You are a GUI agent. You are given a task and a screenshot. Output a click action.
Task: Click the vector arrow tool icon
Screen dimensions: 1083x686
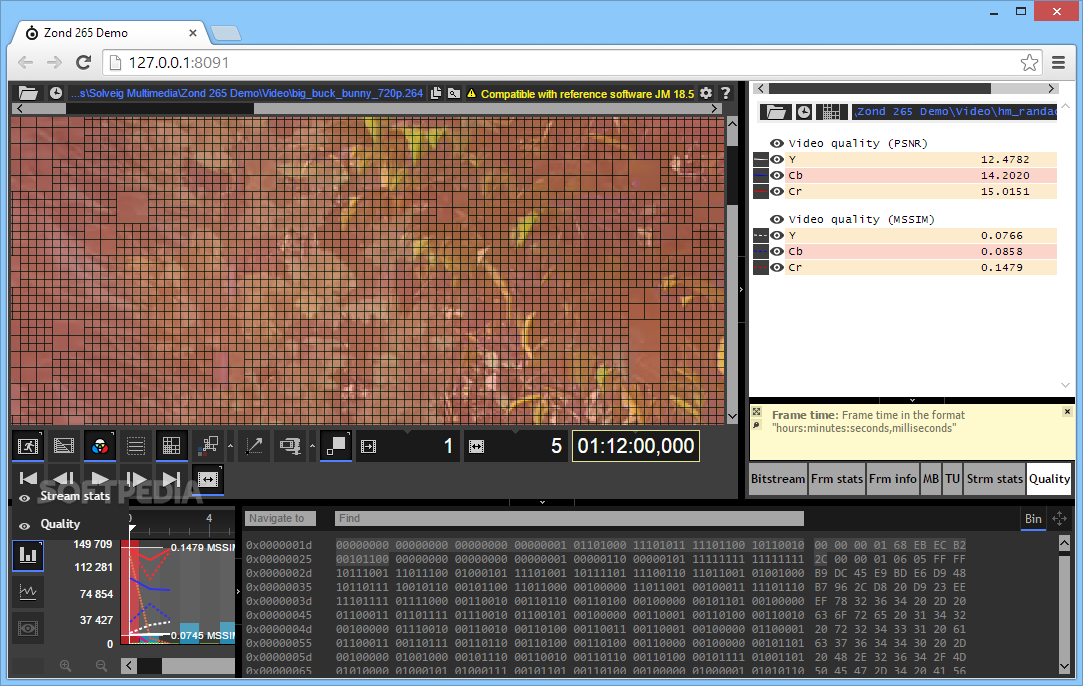pyautogui.click(x=253, y=446)
